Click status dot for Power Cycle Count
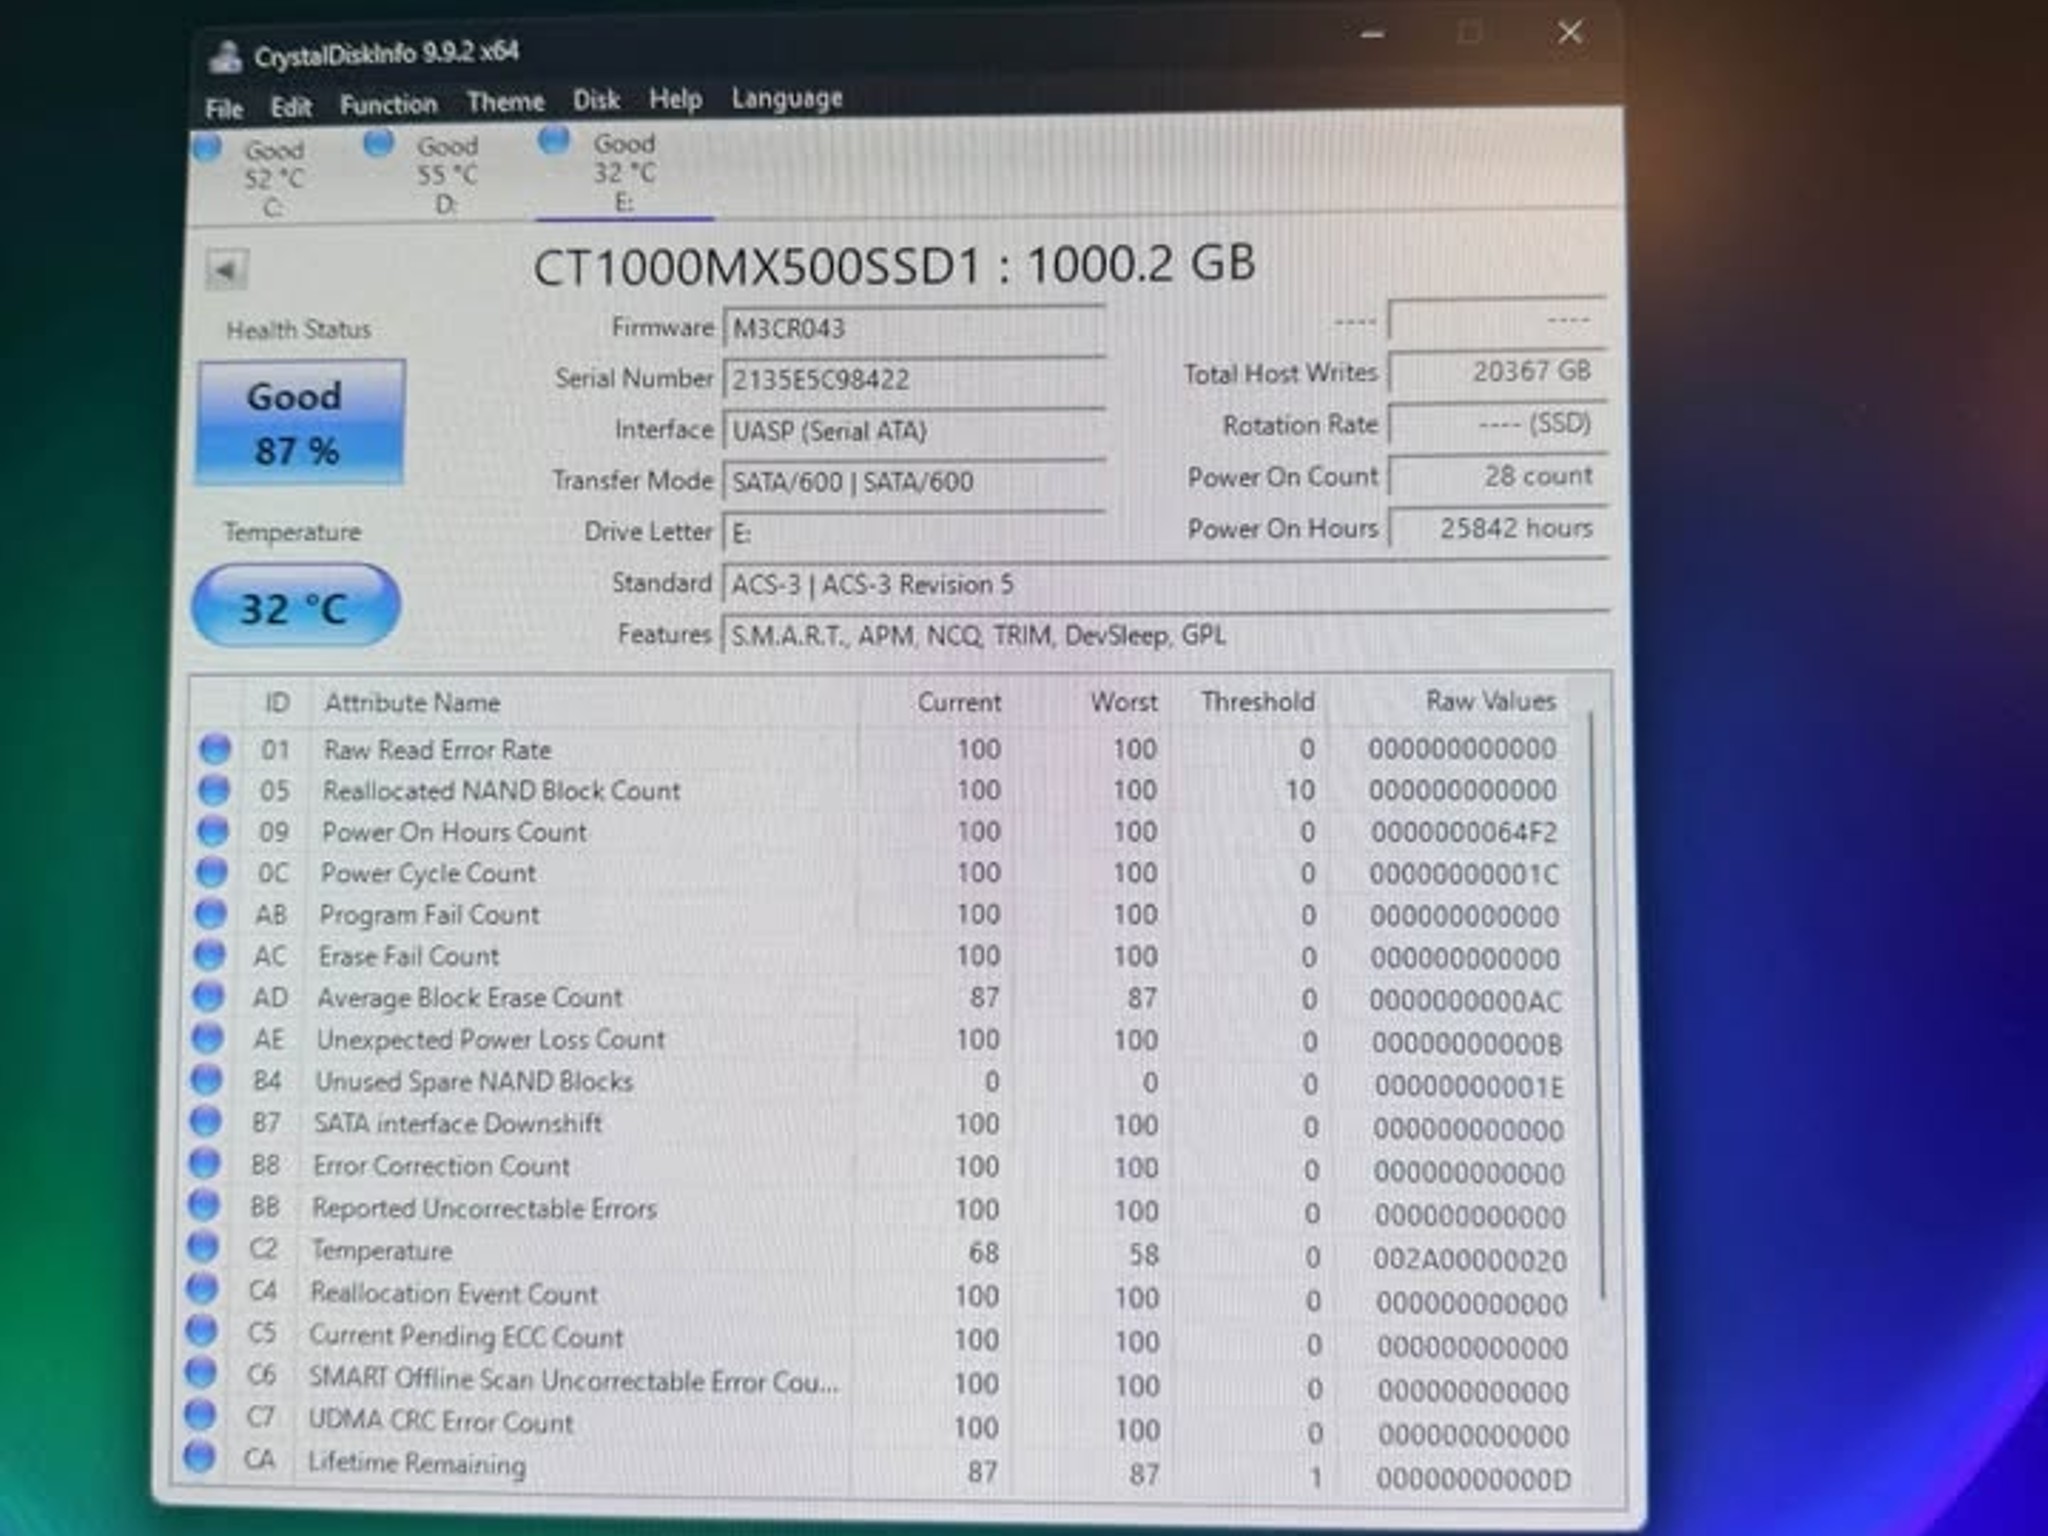This screenshot has width=2048, height=1536. pos(212,872)
